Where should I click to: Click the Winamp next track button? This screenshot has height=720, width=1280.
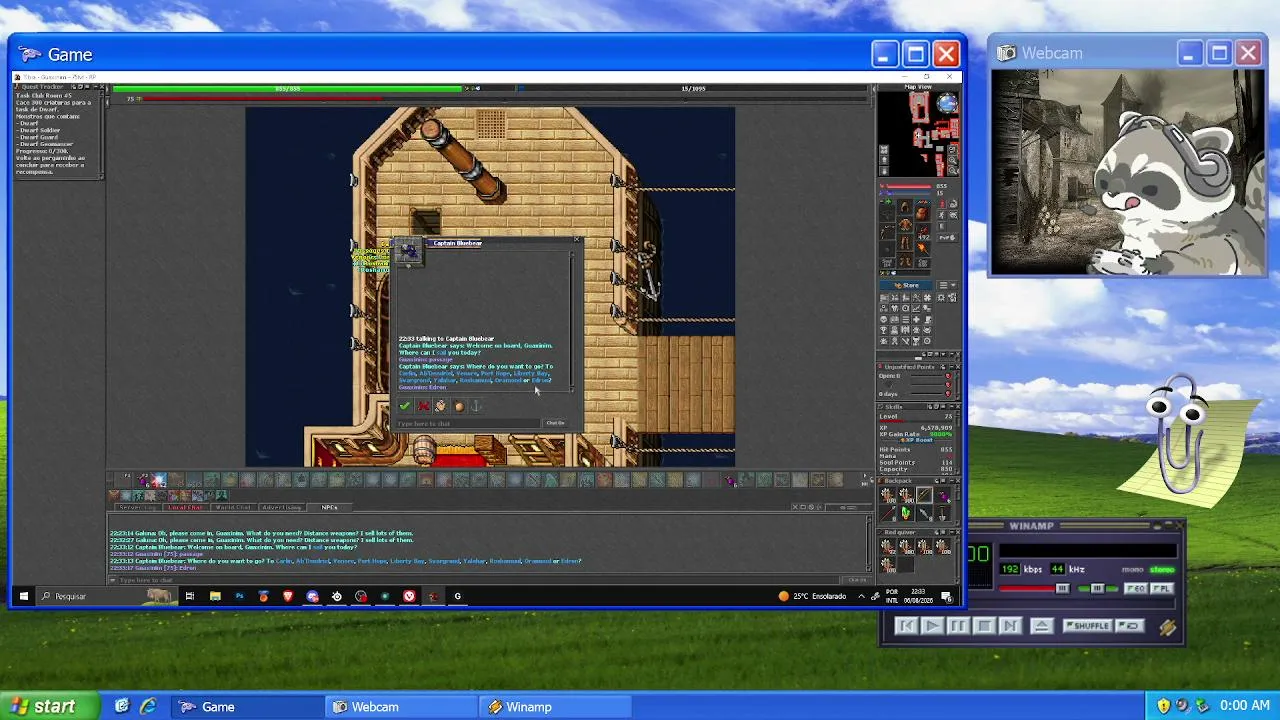coord(1010,626)
